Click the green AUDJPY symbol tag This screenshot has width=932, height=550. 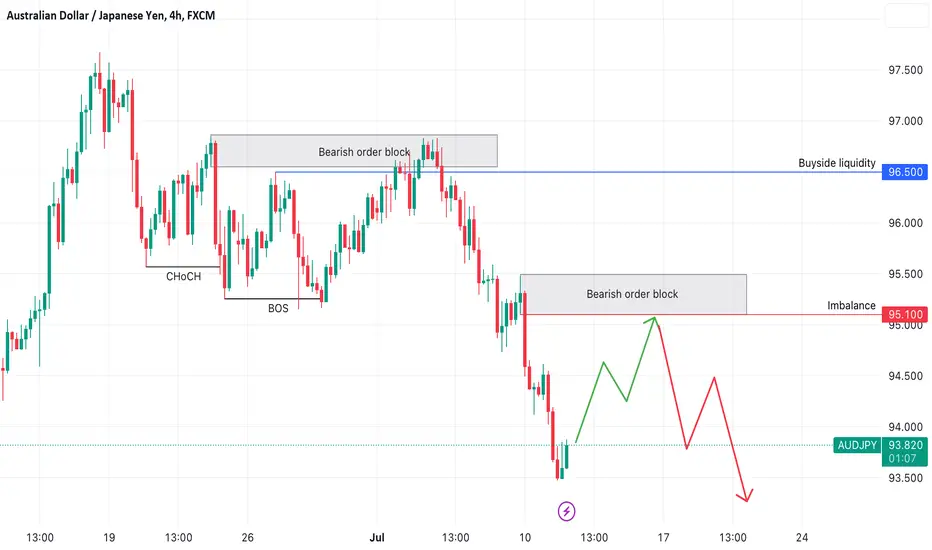pyautogui.click(x=857, y=445)
